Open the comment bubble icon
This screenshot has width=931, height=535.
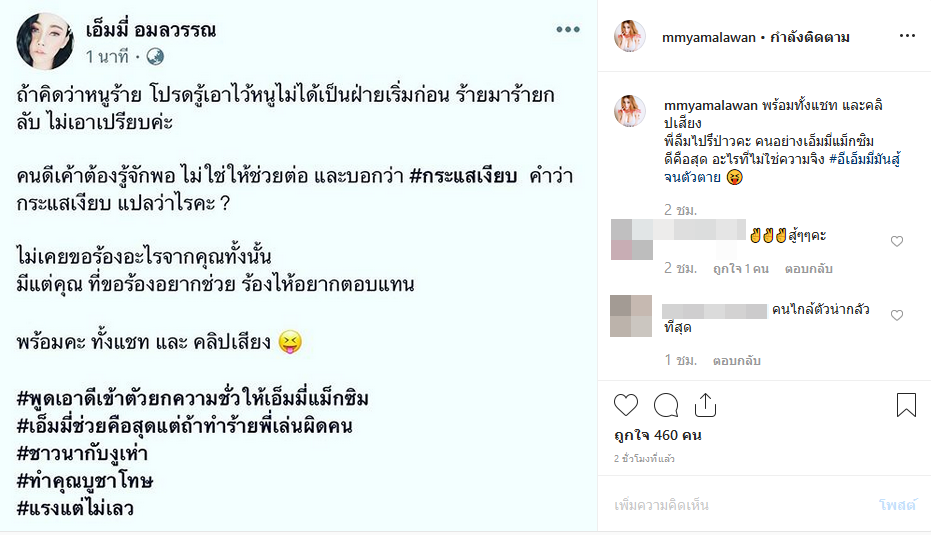pos(666,405)
